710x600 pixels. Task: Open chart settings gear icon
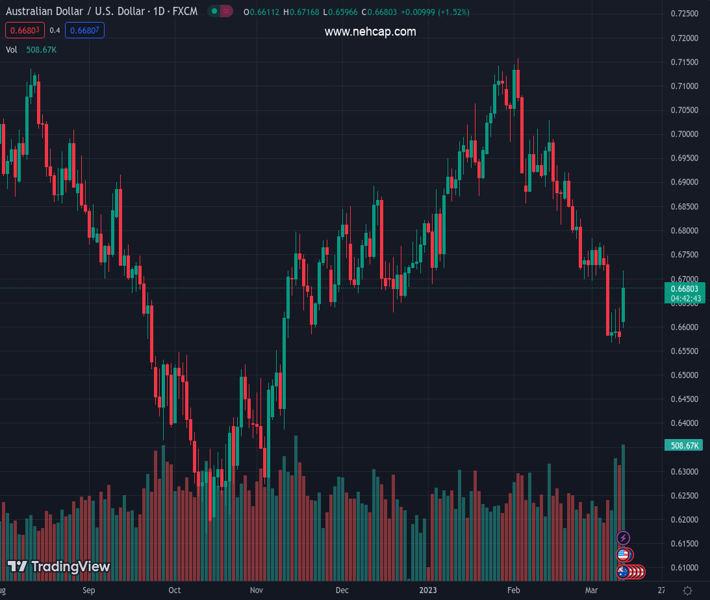pos(686,590)
